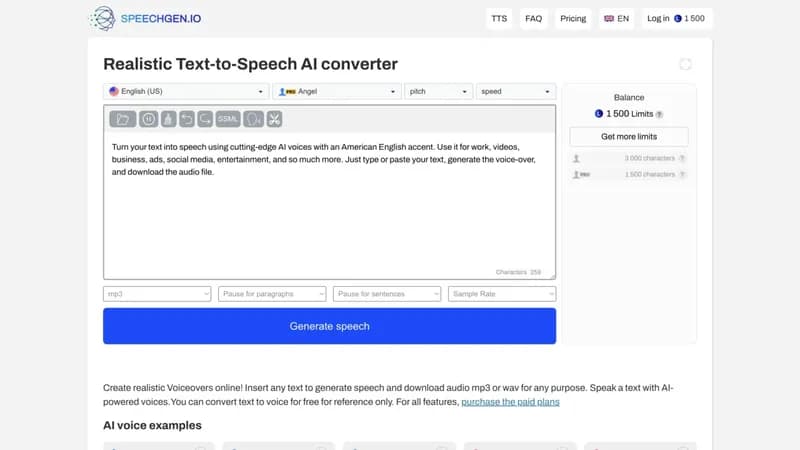Viewport: 800px width, 450px height.
Task: Open the pitch dropdown
Action: click(439, 91)
